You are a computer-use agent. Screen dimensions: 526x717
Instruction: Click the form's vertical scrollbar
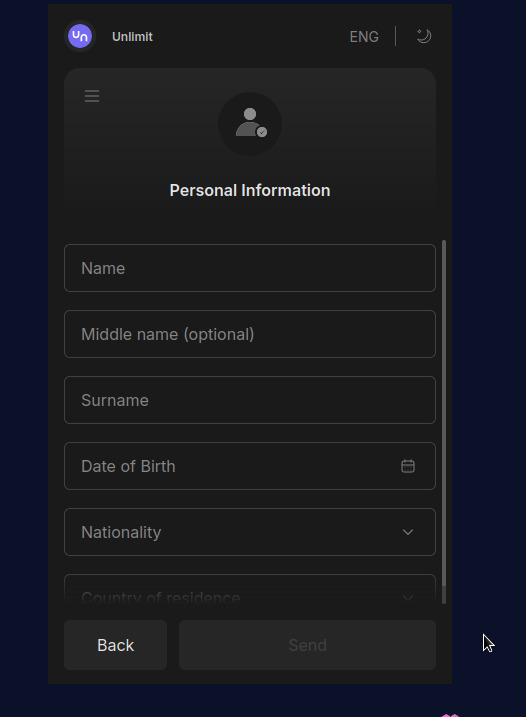(x=444, y=422)
